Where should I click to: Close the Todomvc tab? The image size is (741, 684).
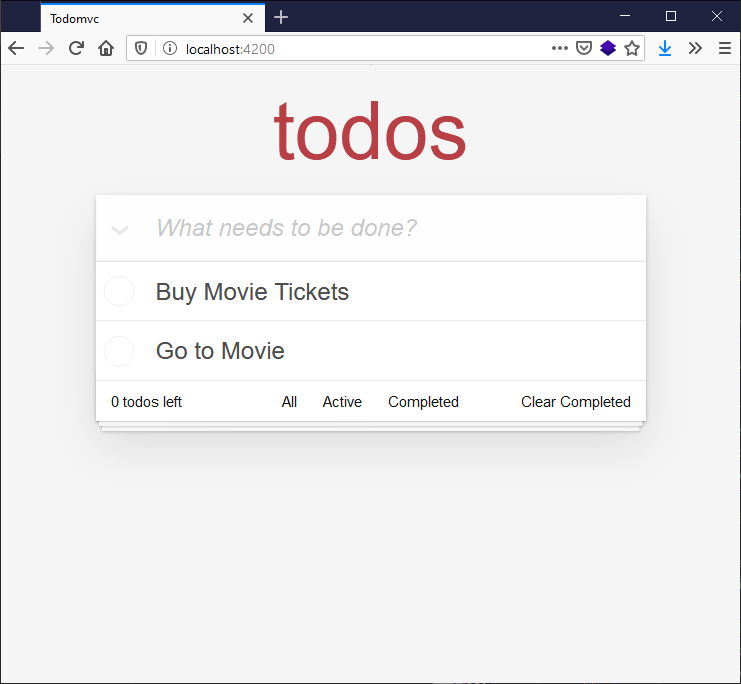click(x=248, y=18)
